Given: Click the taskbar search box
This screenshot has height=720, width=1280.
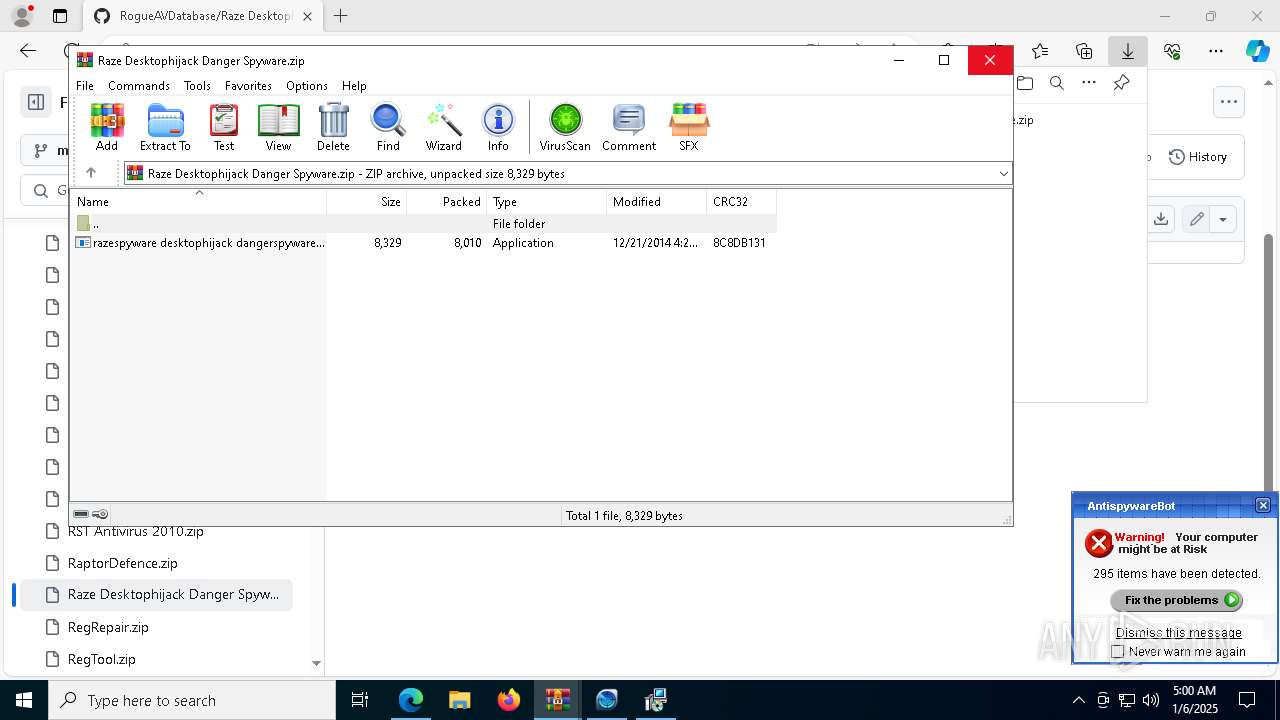Looking at the screenshot, I should click(x=192, y=700).
